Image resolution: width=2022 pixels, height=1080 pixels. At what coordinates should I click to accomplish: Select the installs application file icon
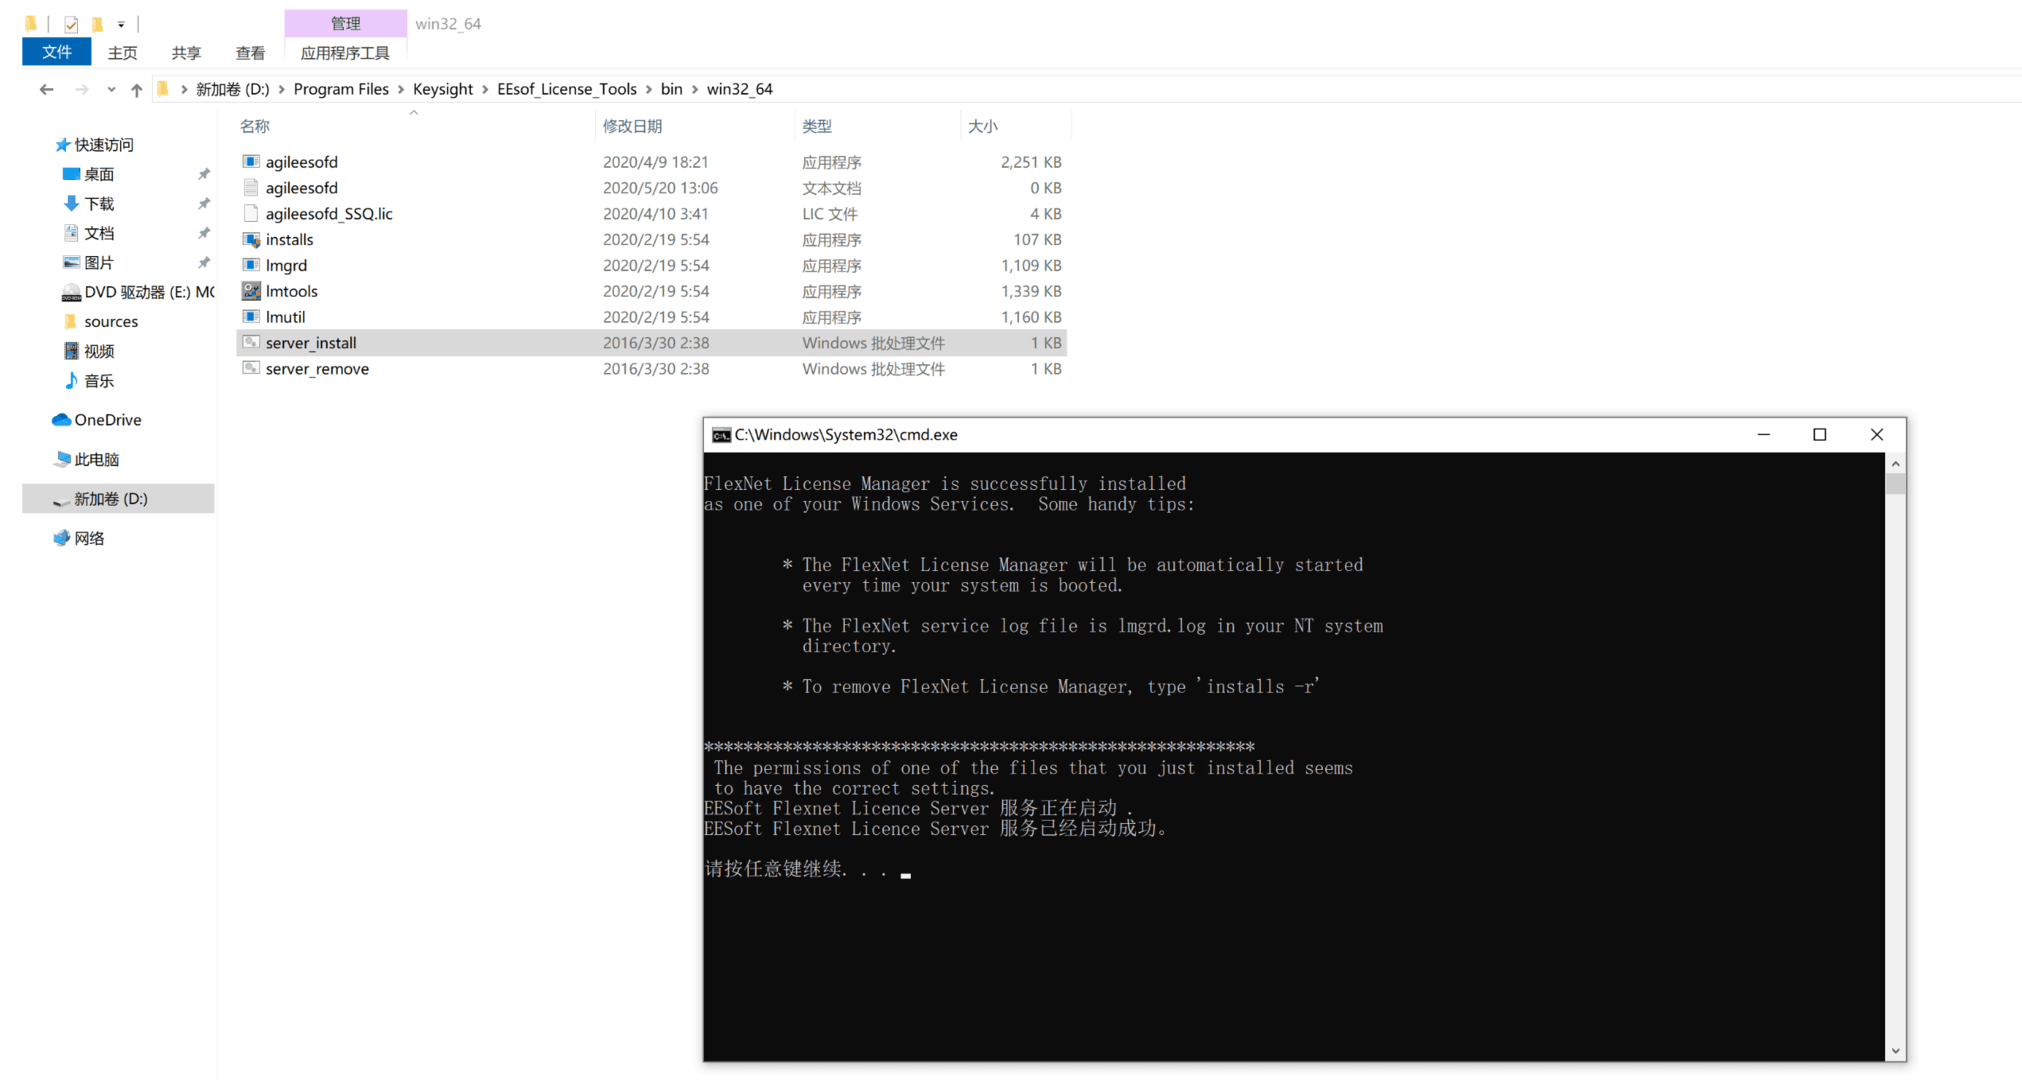[251, 240]
